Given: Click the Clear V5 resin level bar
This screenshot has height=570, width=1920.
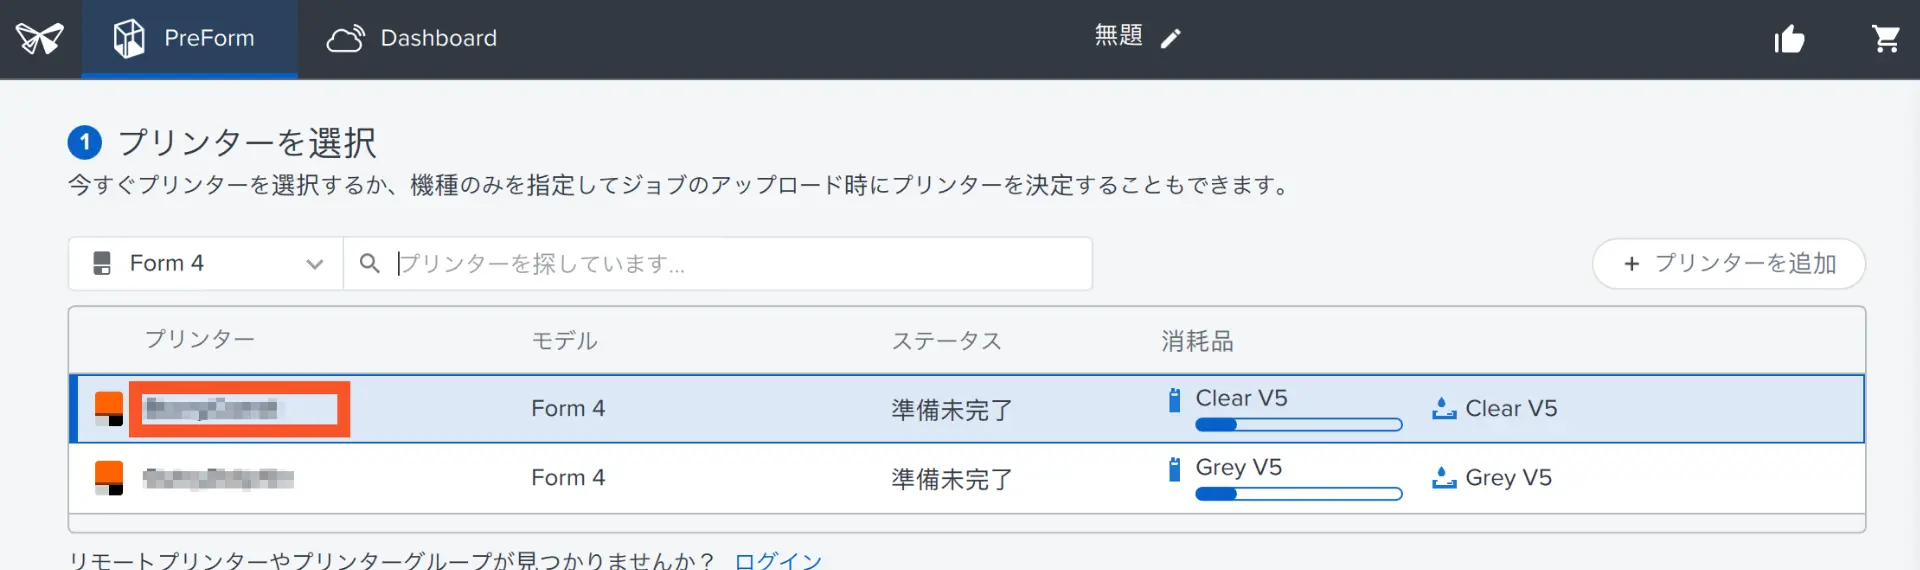Looking at the screenshot, I should (1298, 425).
